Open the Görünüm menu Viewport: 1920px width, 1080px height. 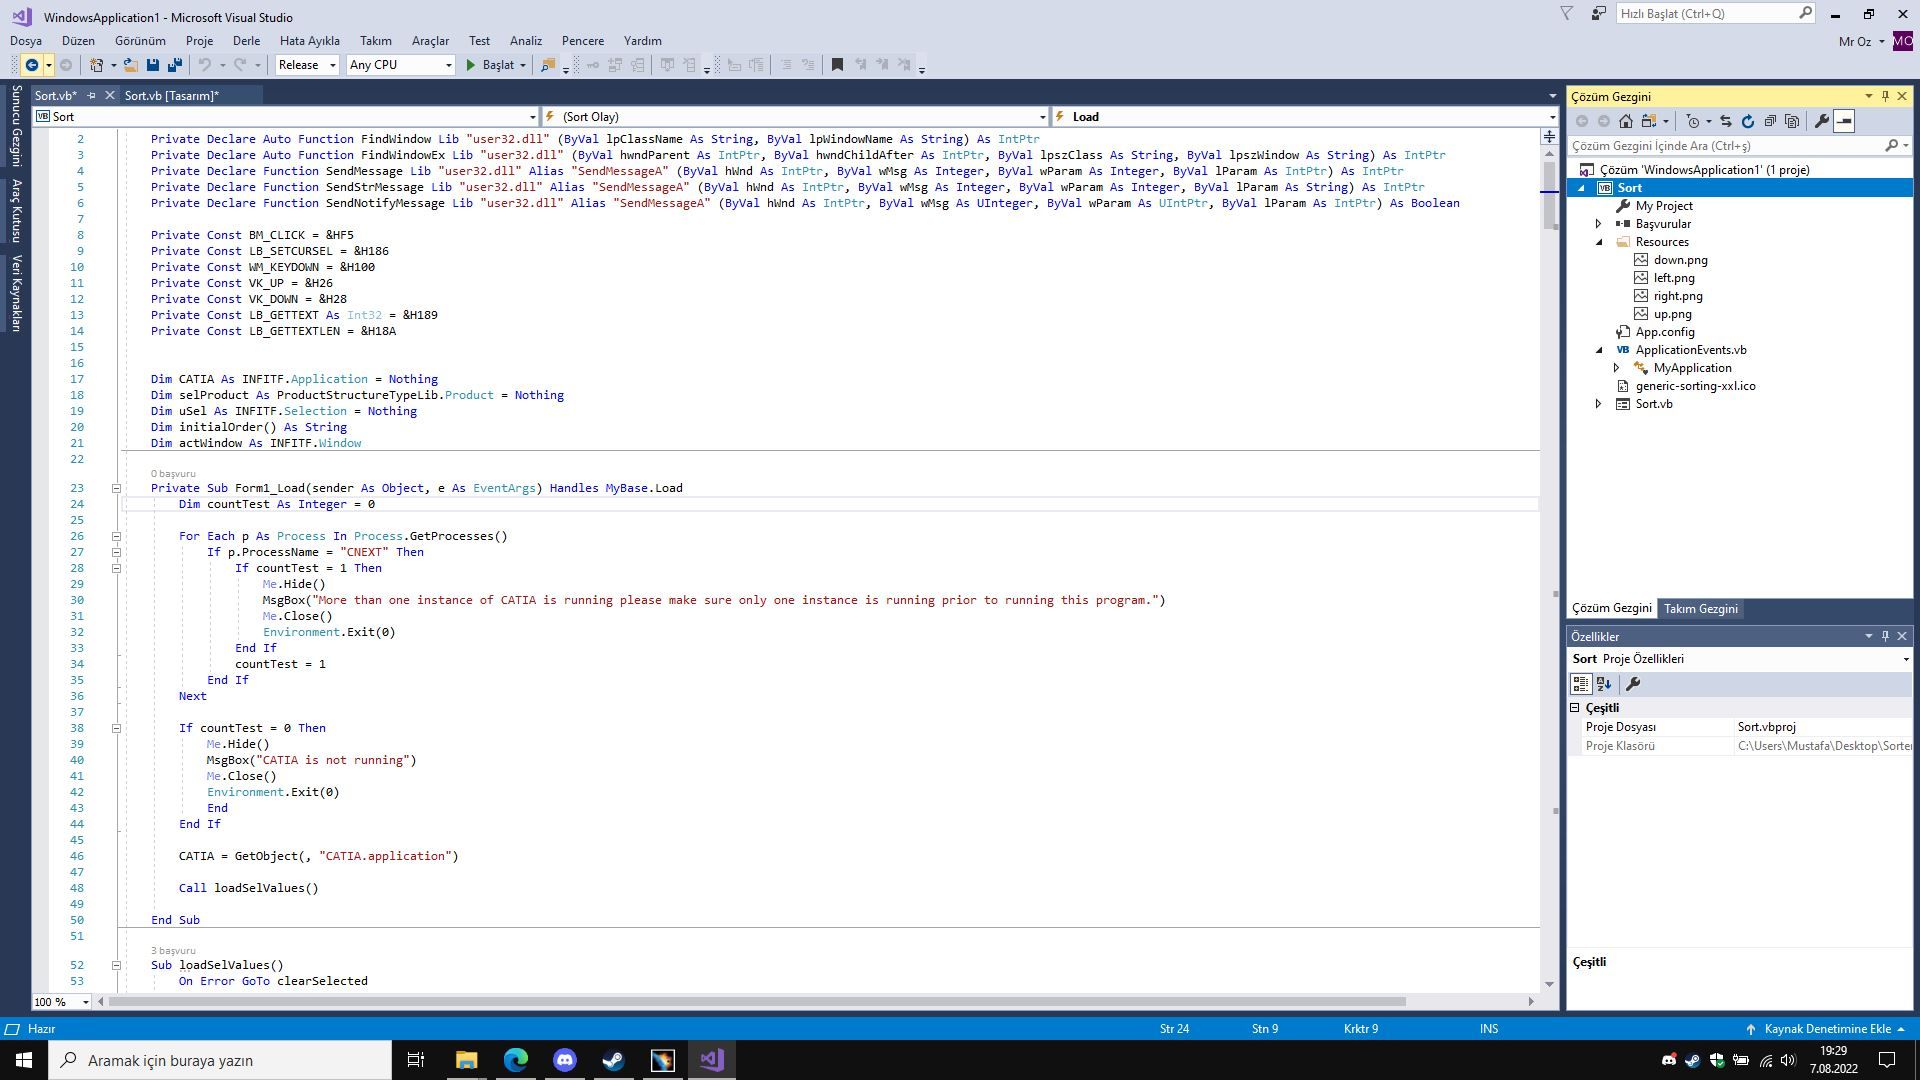click(x=140, y=41)
